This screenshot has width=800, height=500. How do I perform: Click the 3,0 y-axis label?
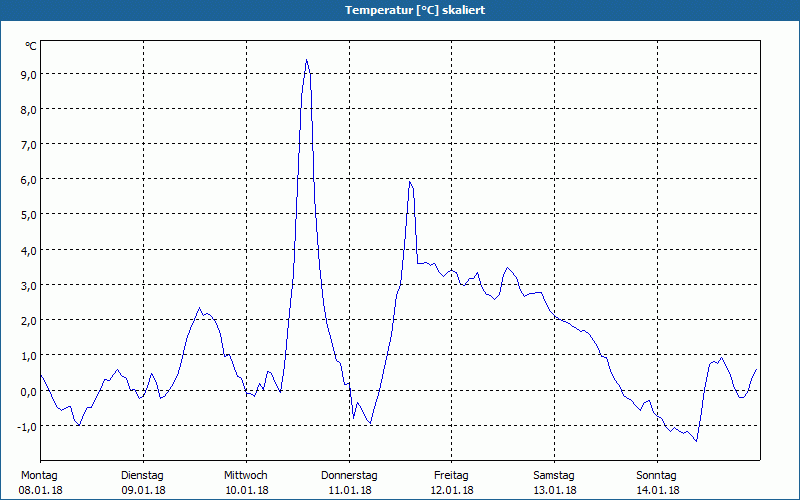[28, 286]
